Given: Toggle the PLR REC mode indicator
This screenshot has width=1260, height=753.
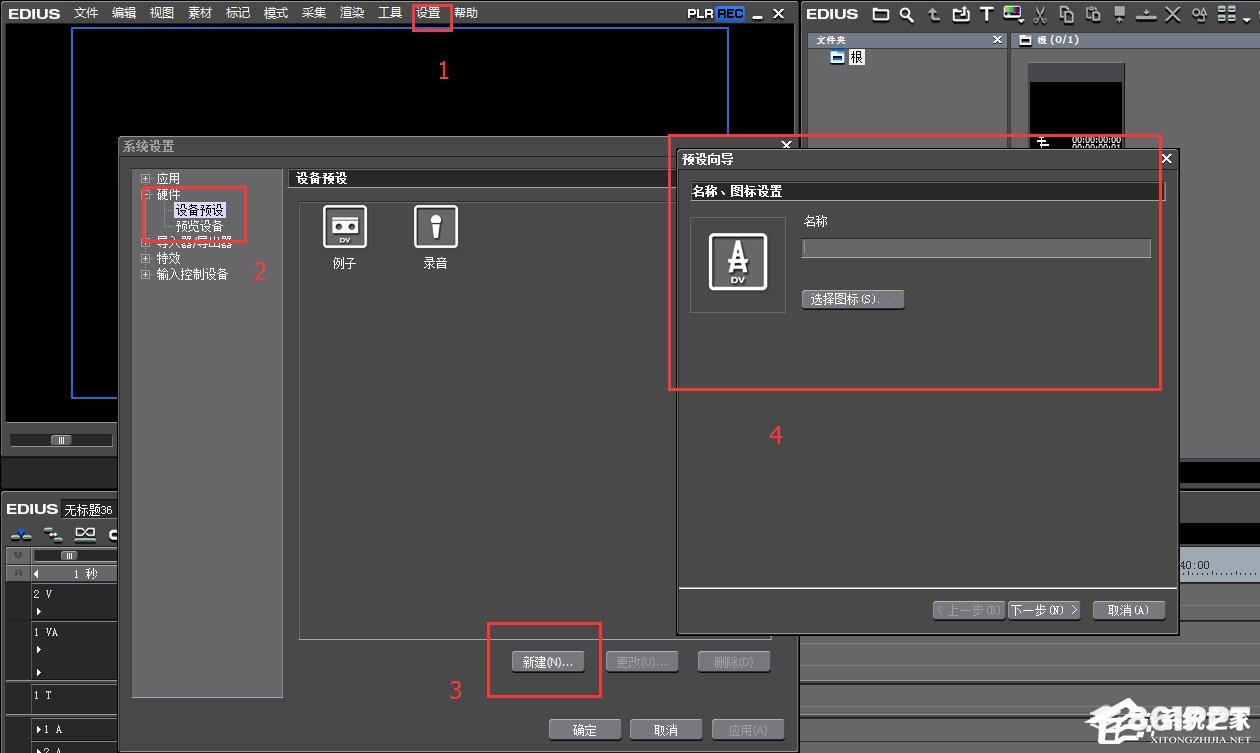Looking at the screenshot, I should [x=715, y=14].
